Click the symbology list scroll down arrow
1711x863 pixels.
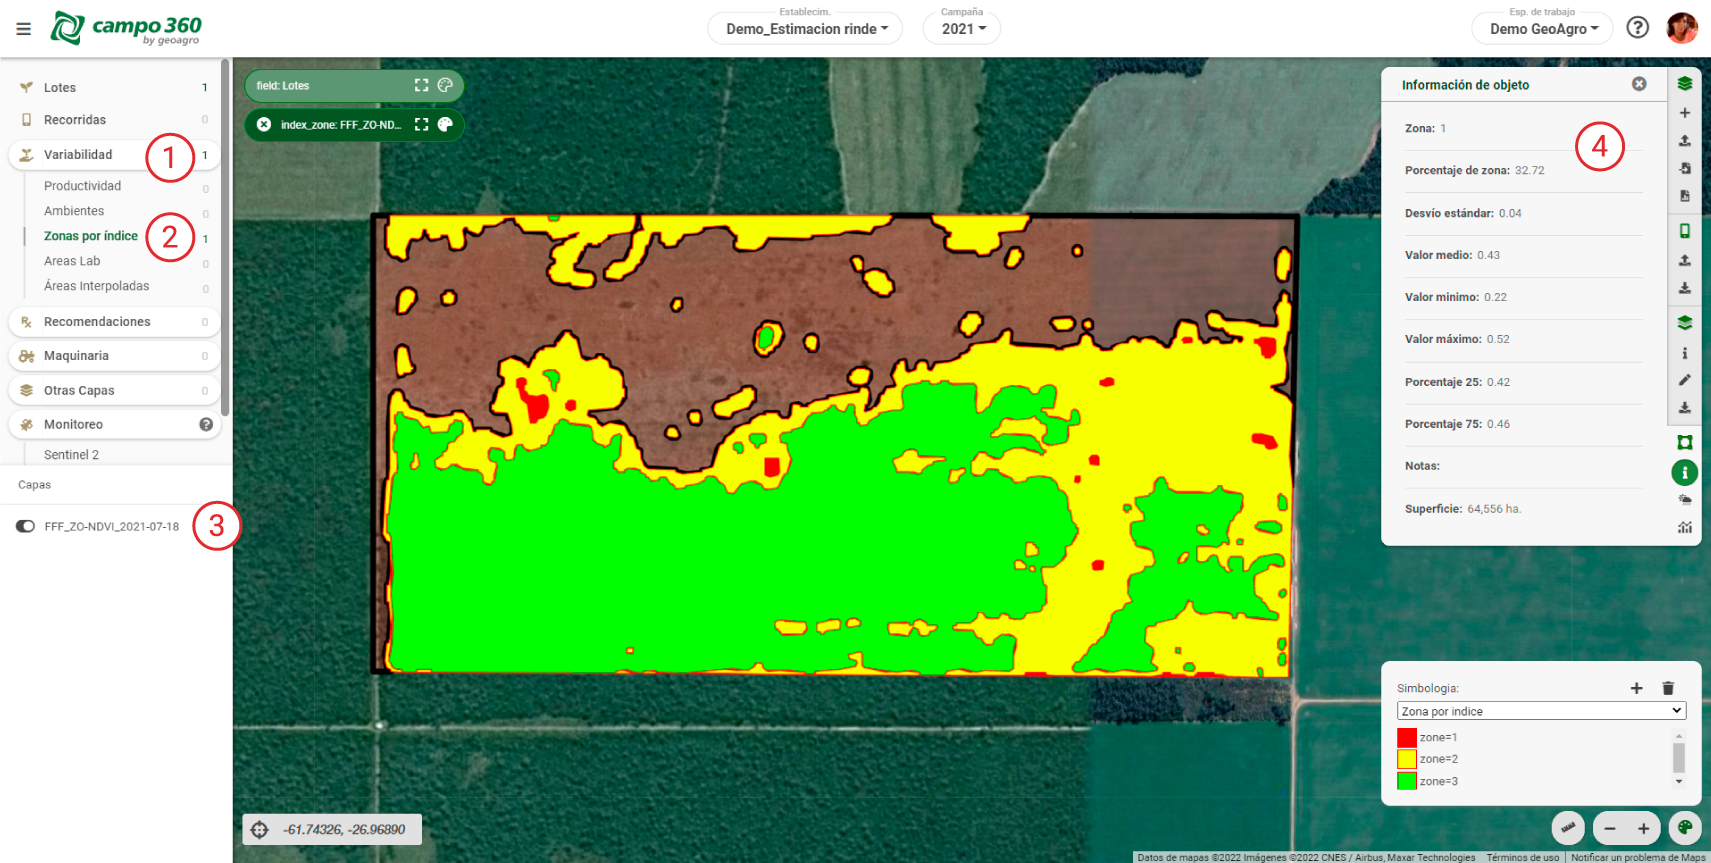tap(1679, 782)
